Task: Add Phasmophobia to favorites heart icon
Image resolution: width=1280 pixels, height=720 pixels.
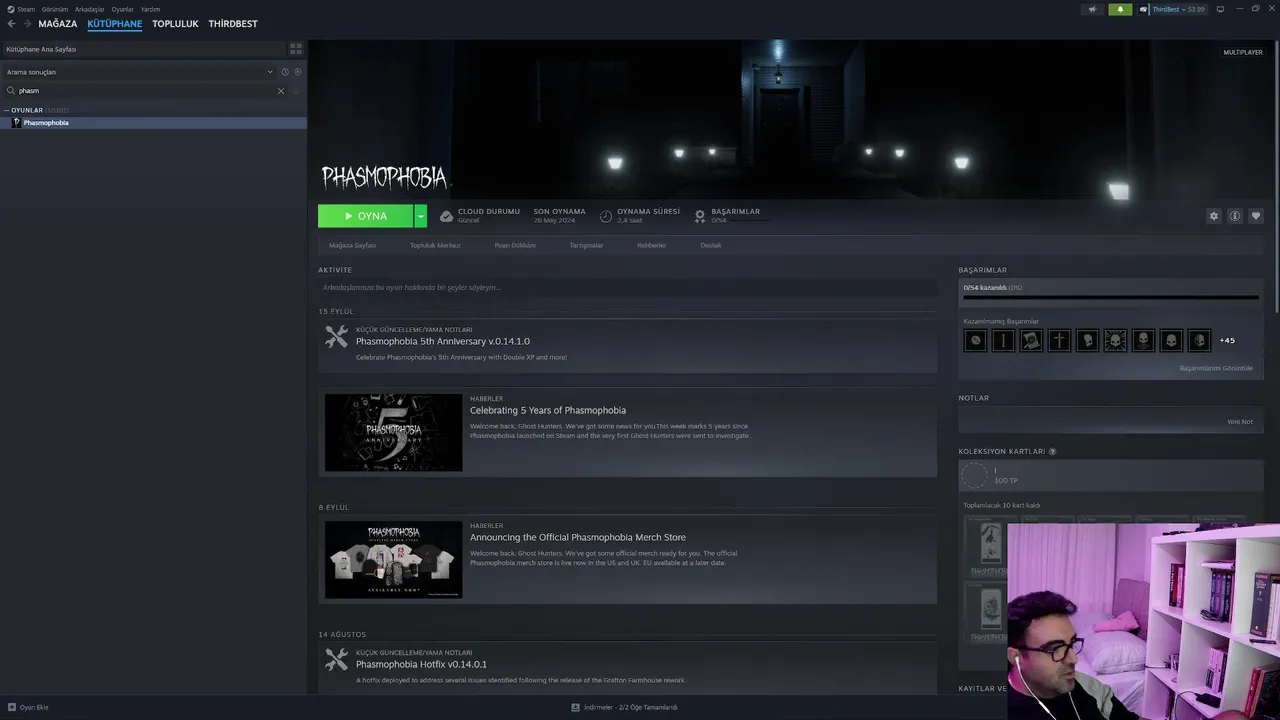Action: pyautogui.click(x=1256, y=216)
